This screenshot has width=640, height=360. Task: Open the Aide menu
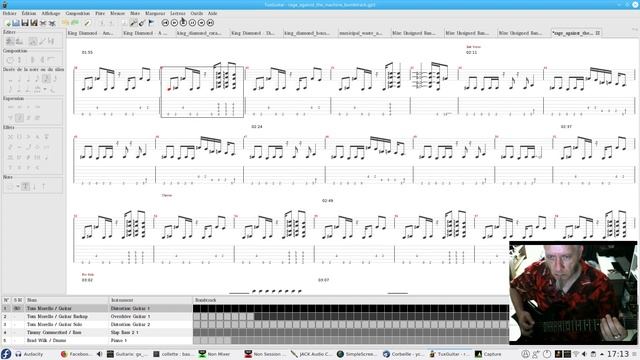[212, 13]
